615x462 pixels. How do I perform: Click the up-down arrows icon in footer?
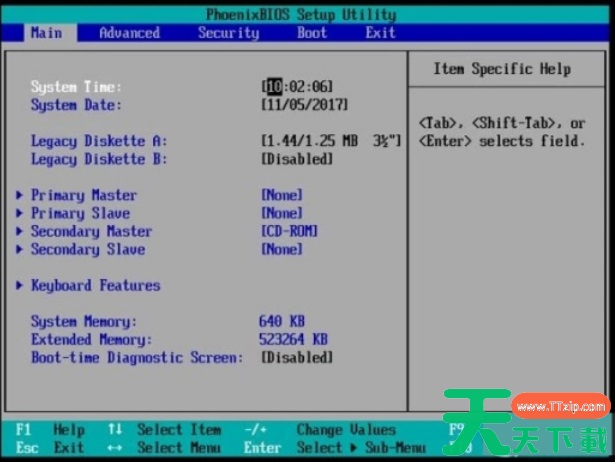pyautogui.click(x=115, y=429)
